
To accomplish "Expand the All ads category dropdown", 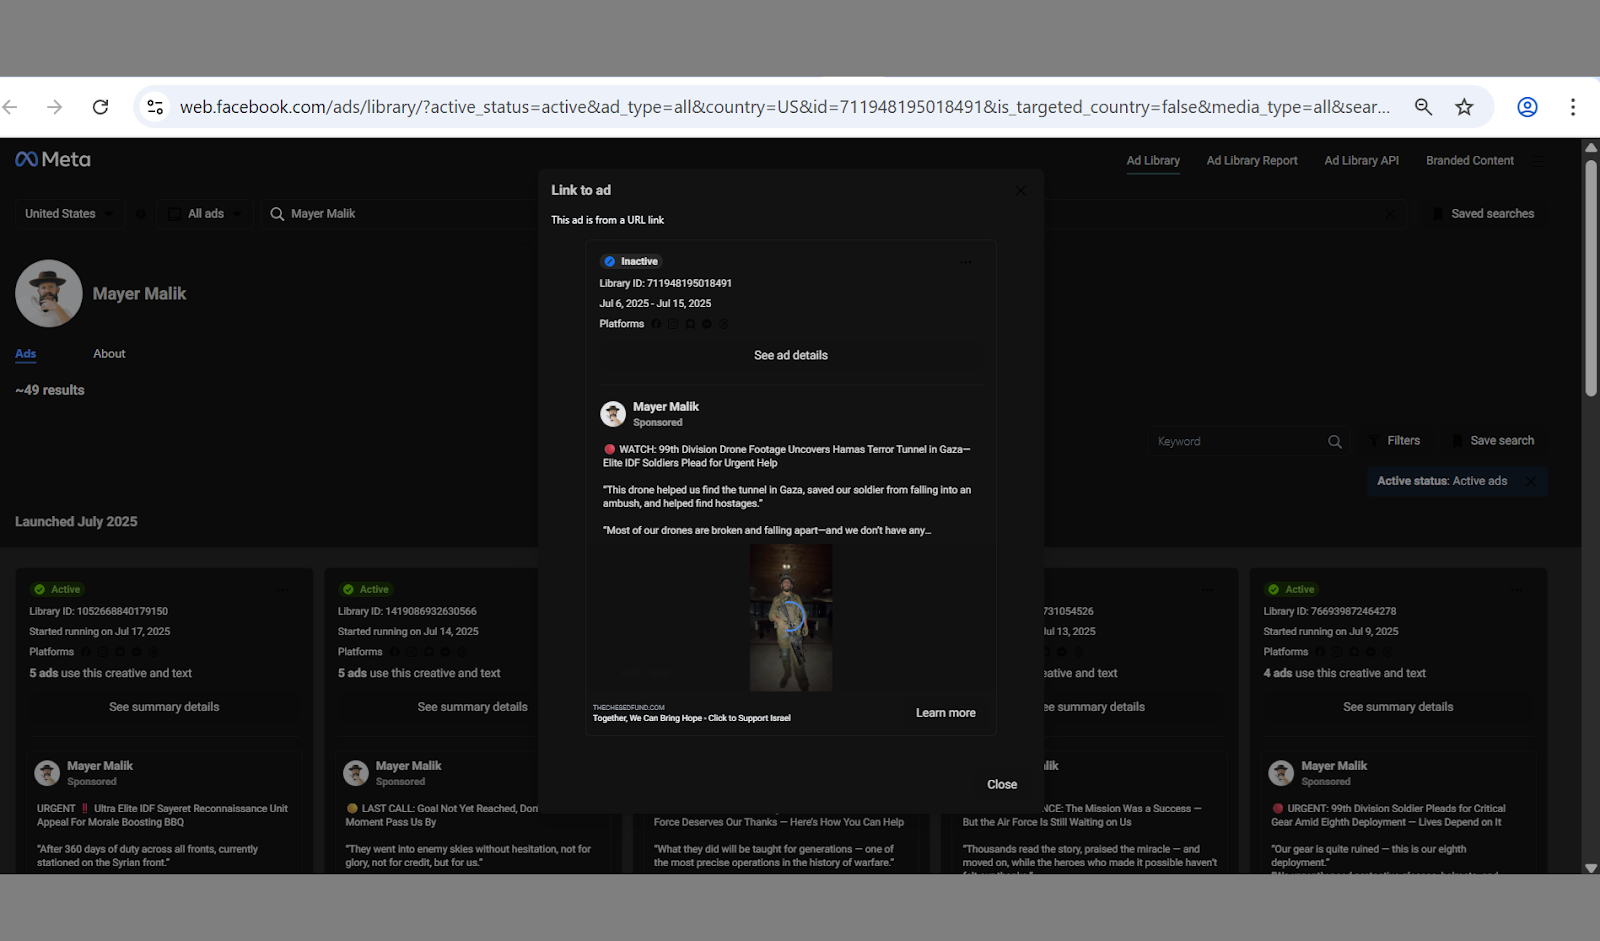I will point(204,214).
